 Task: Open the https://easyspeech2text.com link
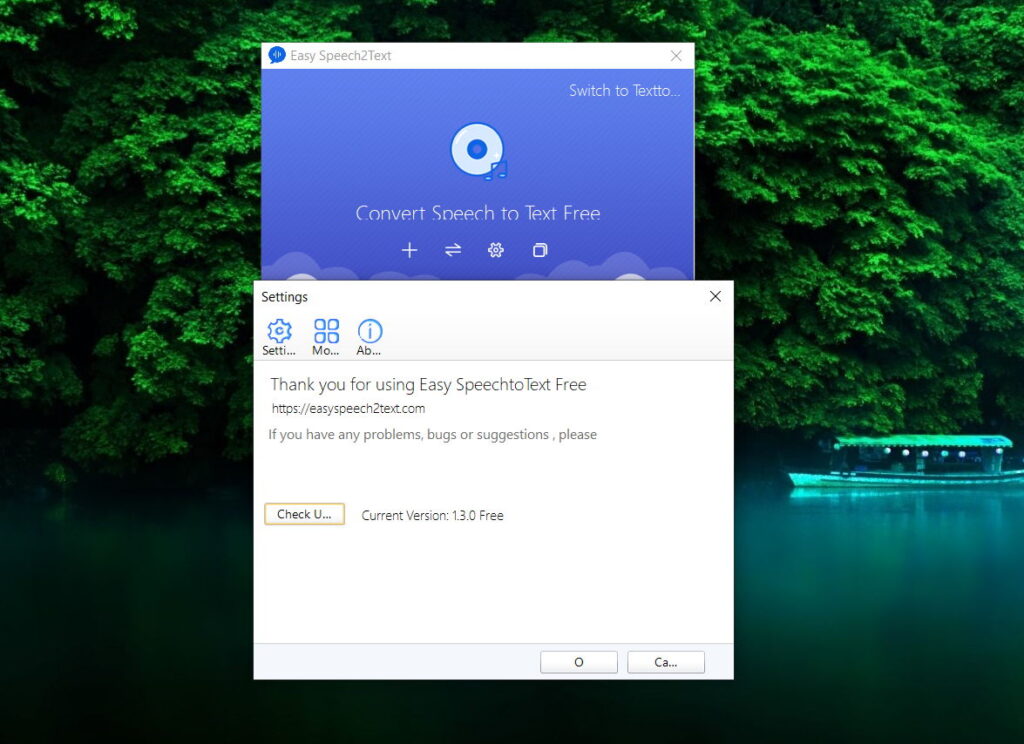click(348, 409)
